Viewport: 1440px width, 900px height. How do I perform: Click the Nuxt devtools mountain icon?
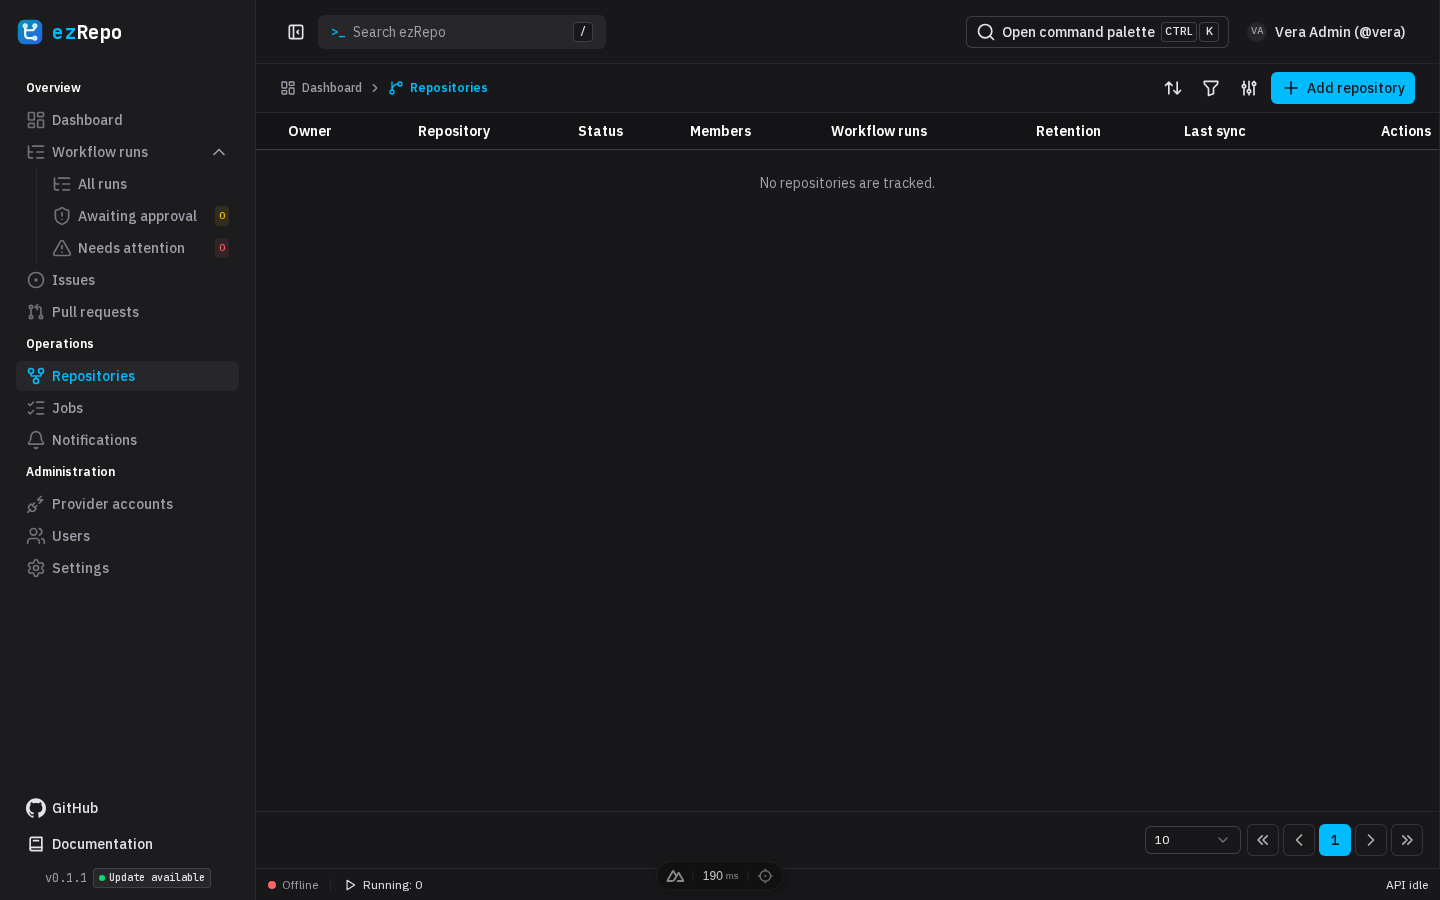point(675,876)
